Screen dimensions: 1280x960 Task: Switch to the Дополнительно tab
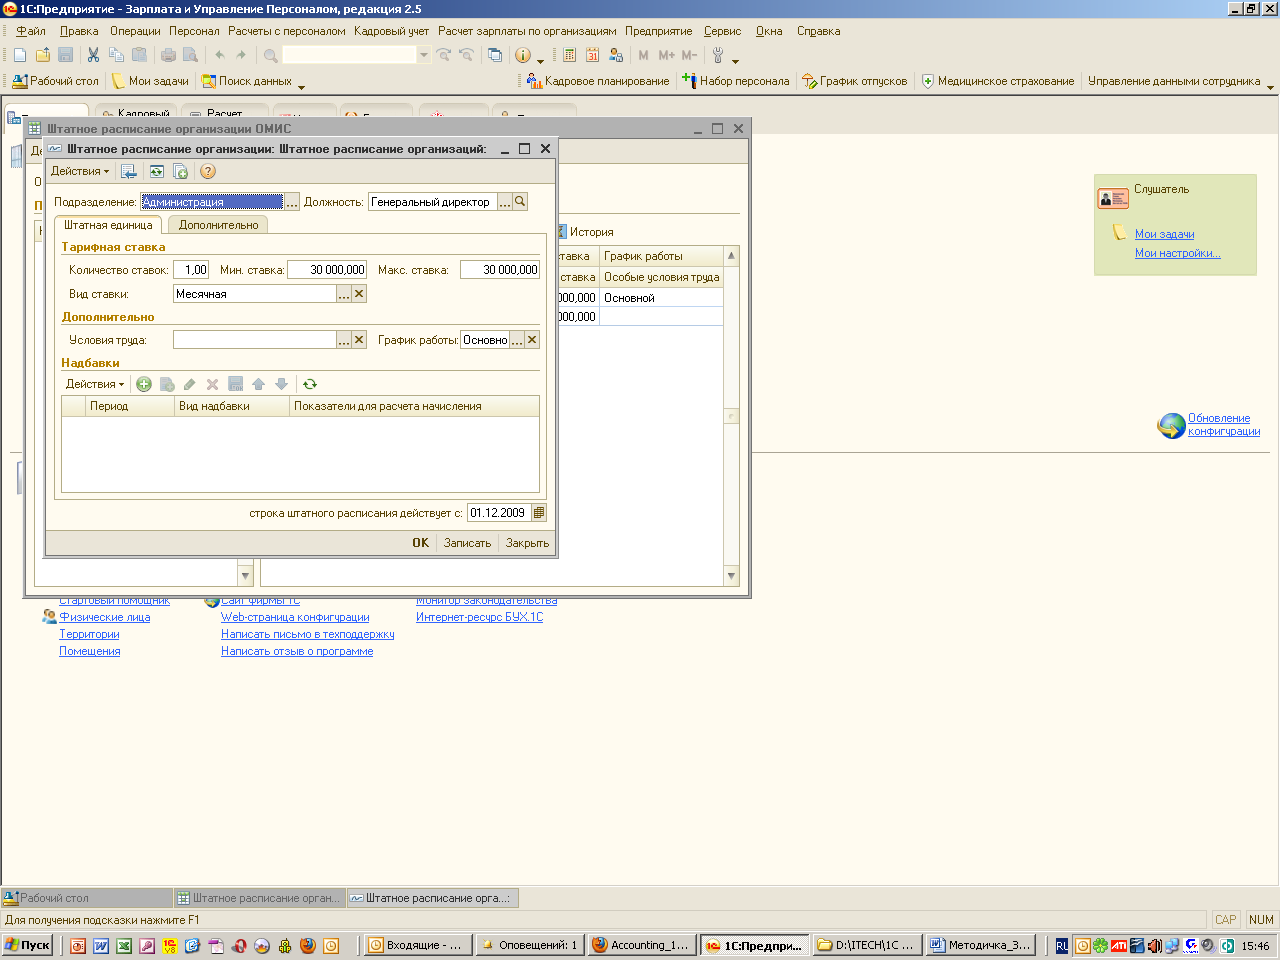pos(218,225)
